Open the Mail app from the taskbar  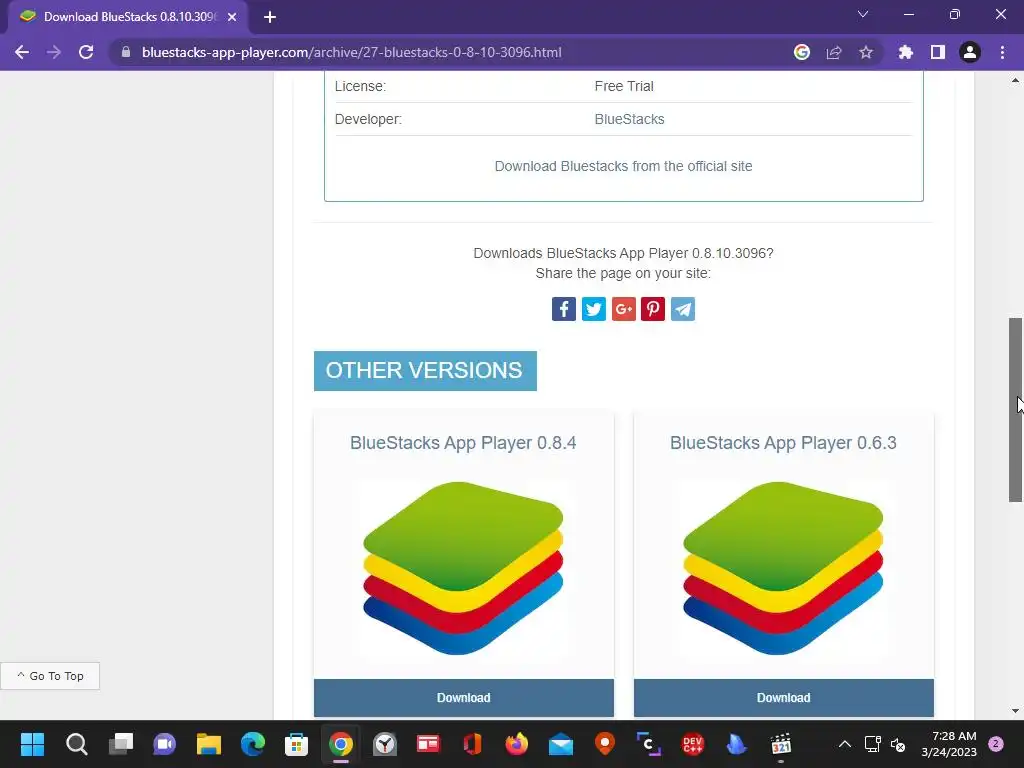point(561,744)
